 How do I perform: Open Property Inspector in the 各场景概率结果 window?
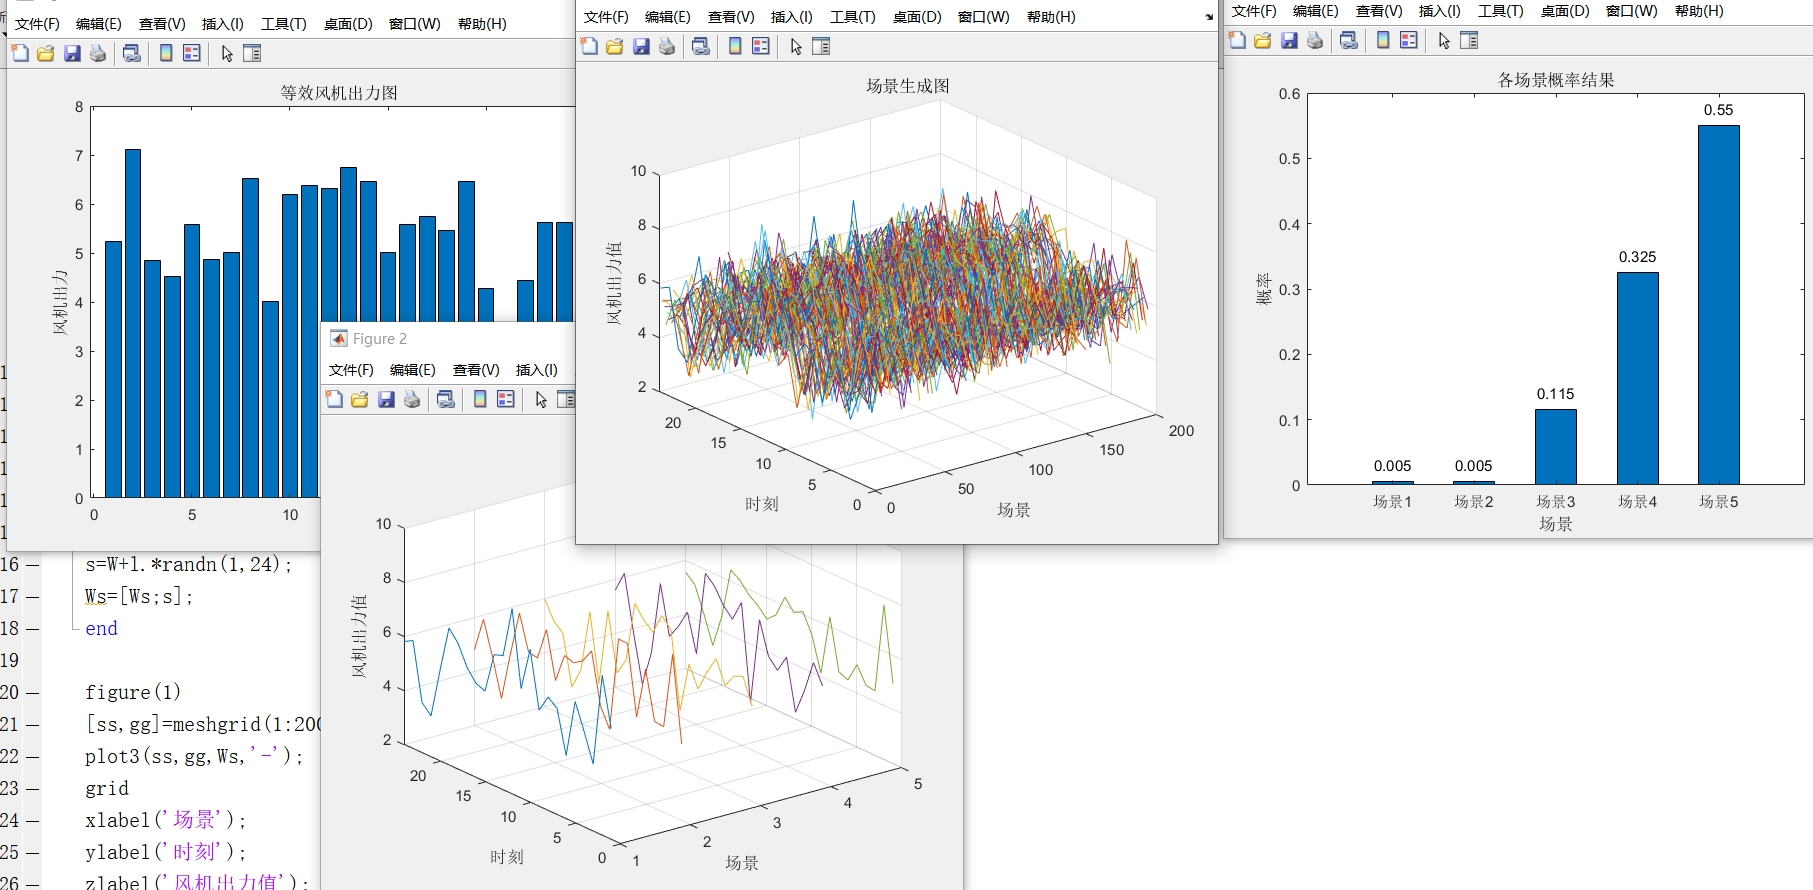tap(1469, 40)
